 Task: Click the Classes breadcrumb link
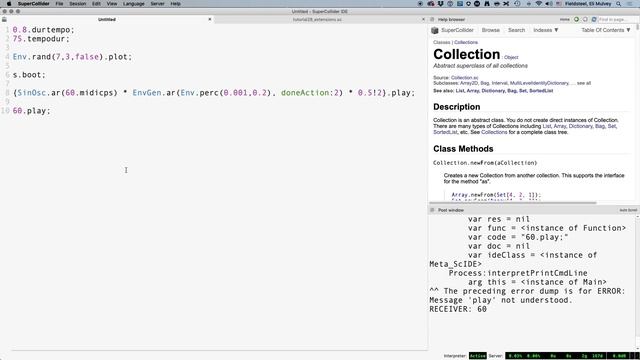coord(442,42)
